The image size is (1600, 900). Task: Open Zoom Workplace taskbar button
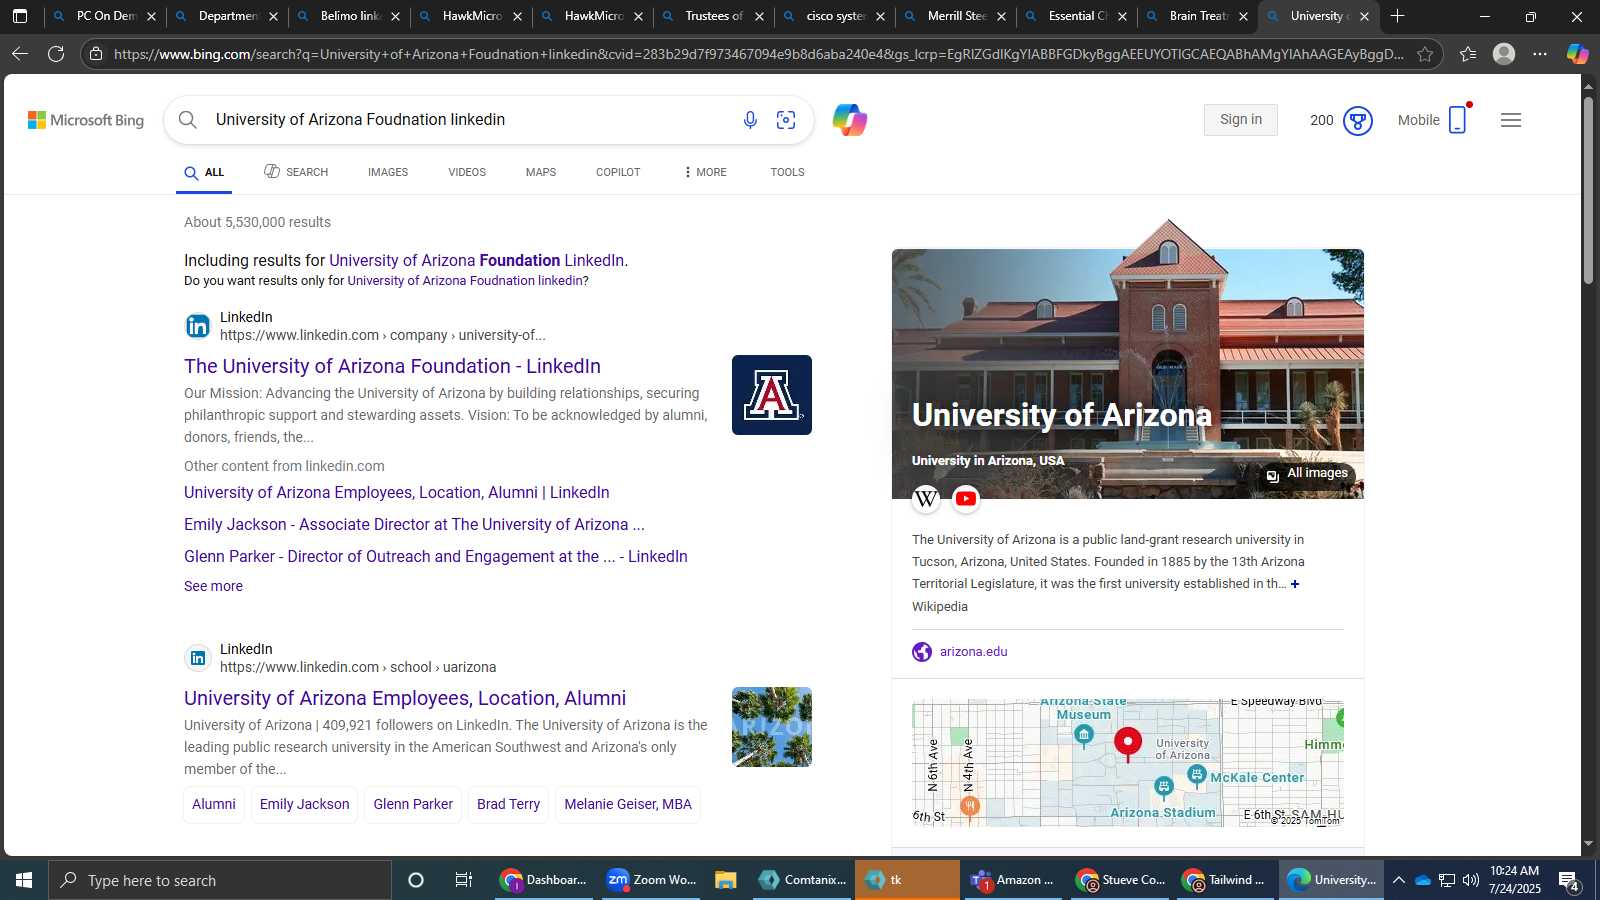[x=652, y=880]
